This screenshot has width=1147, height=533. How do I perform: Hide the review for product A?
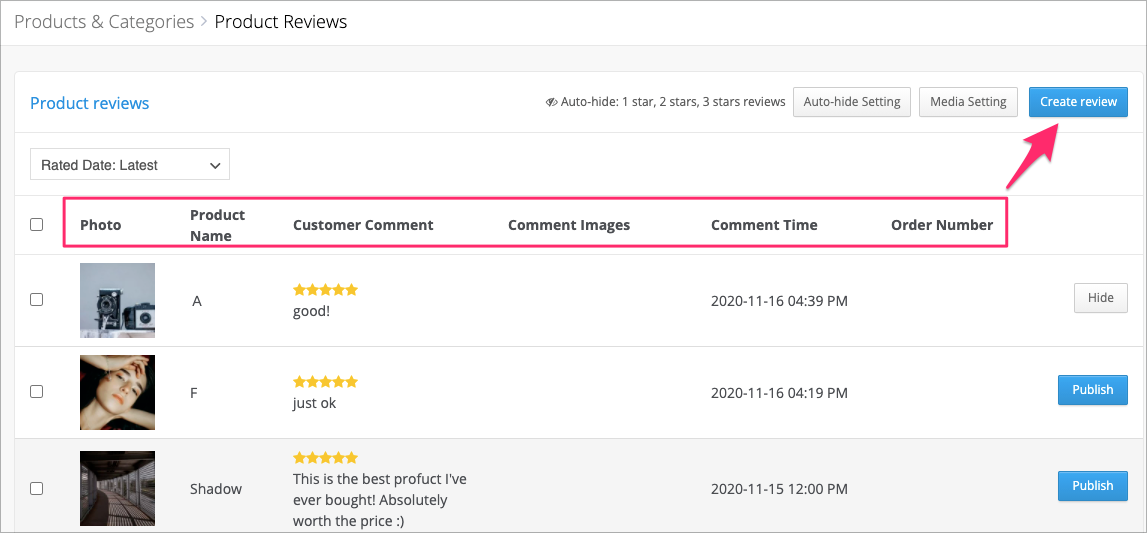click(x=1101, y=298)
